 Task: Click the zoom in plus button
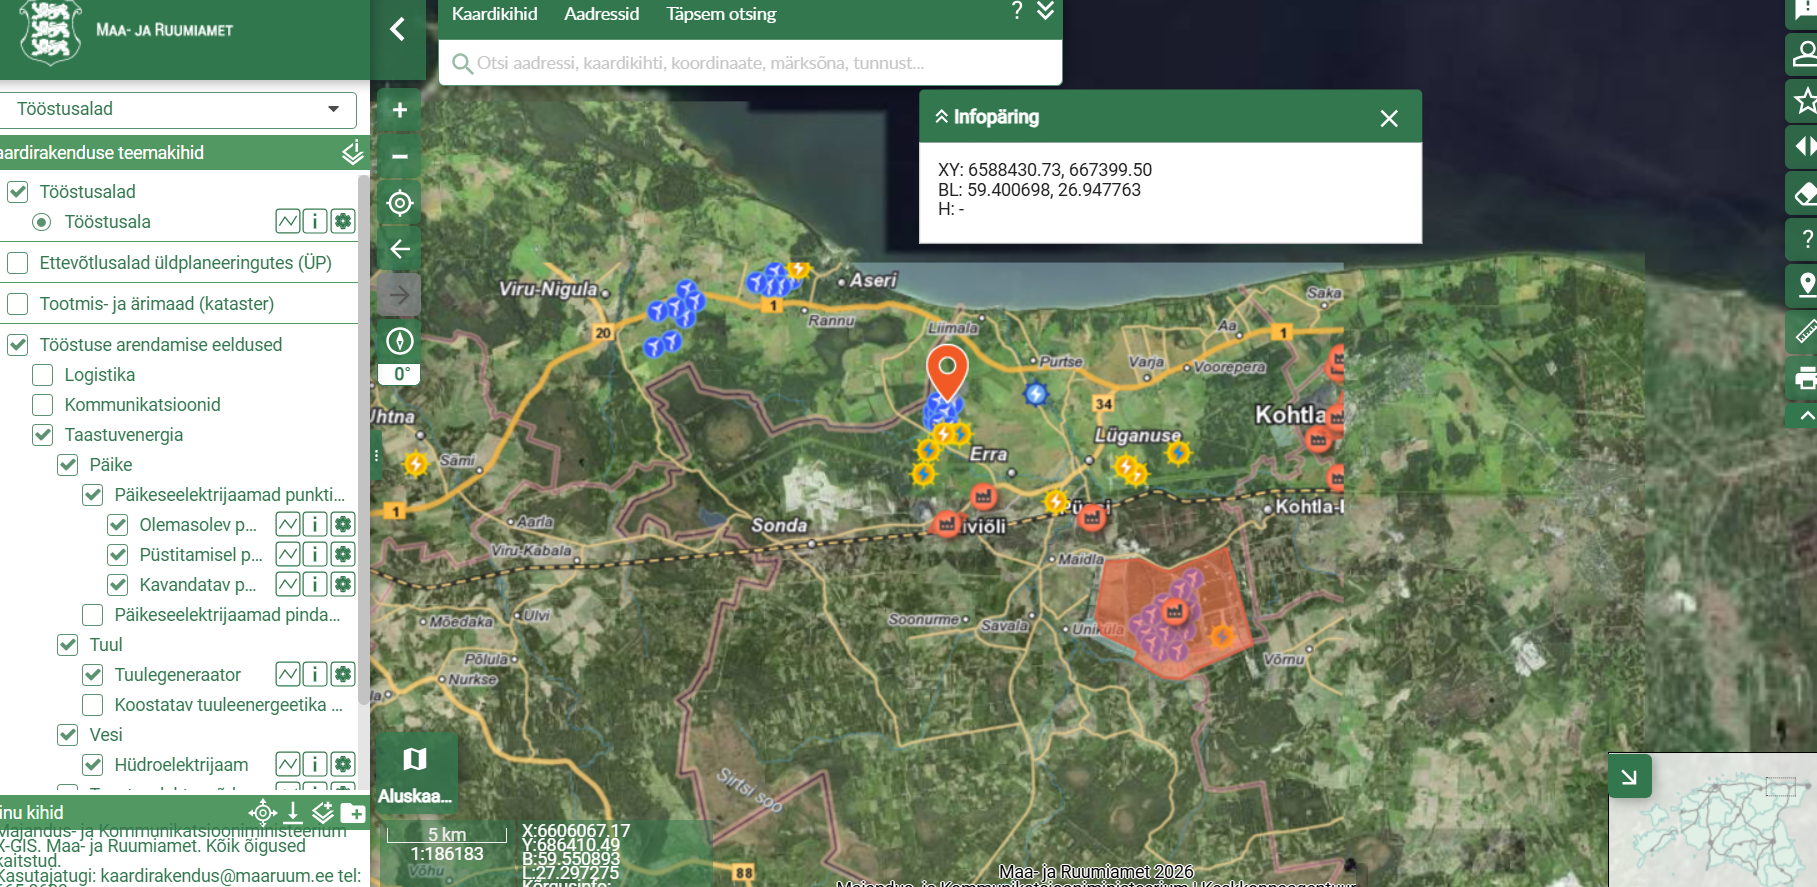coord(399,111)
